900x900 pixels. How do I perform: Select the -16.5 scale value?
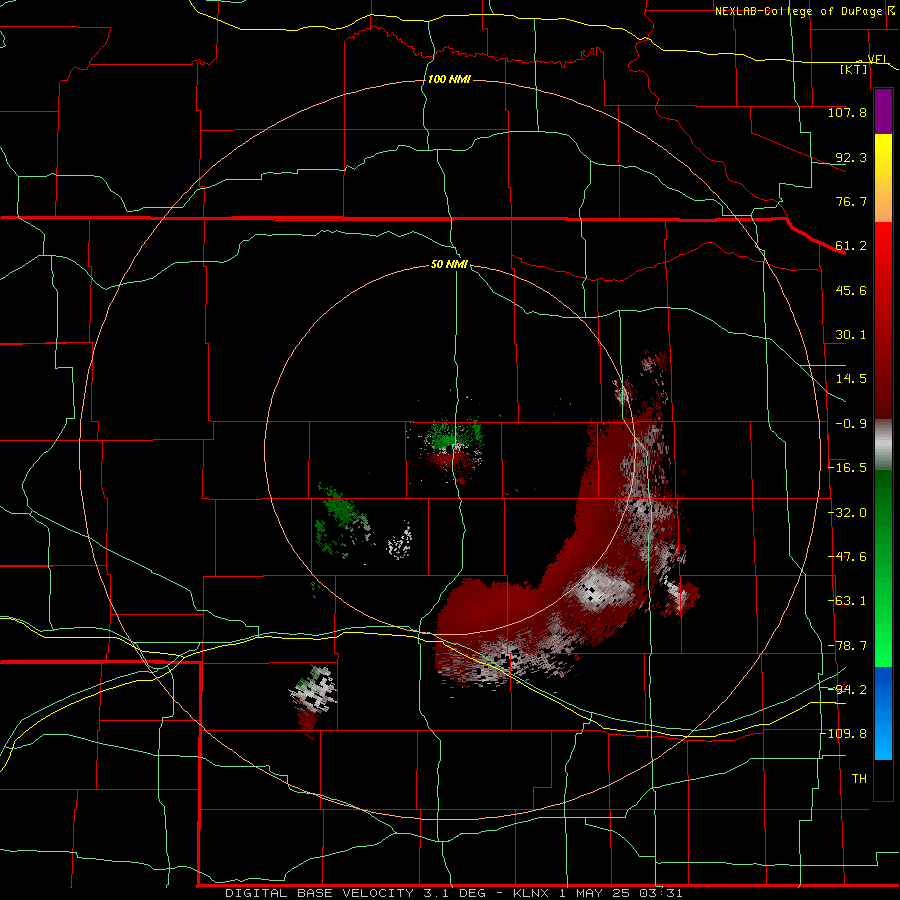pos(848,468)
